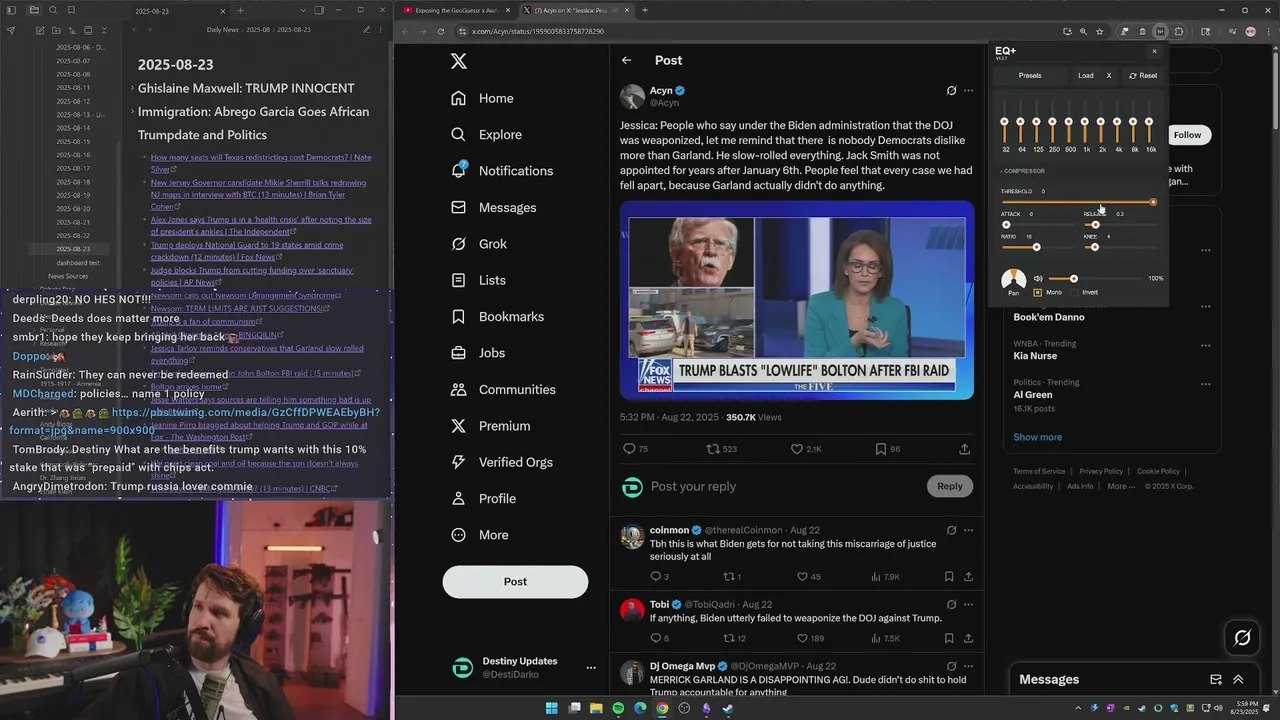Open bookmarks icon in Obsidian sidebar
The image size is (1280, 720).
tap(71, 10)
